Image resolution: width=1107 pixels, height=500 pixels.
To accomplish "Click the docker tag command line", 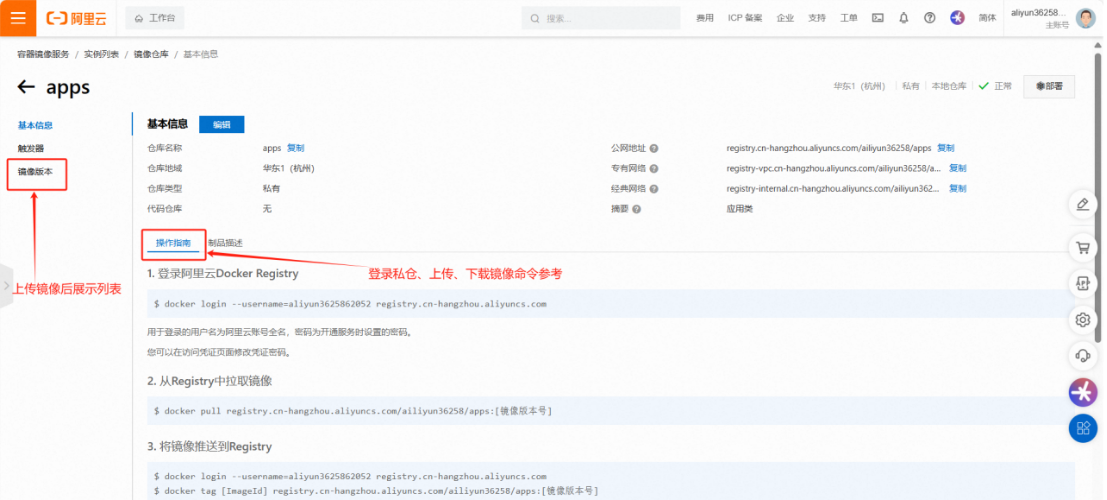I will point(376,490).
